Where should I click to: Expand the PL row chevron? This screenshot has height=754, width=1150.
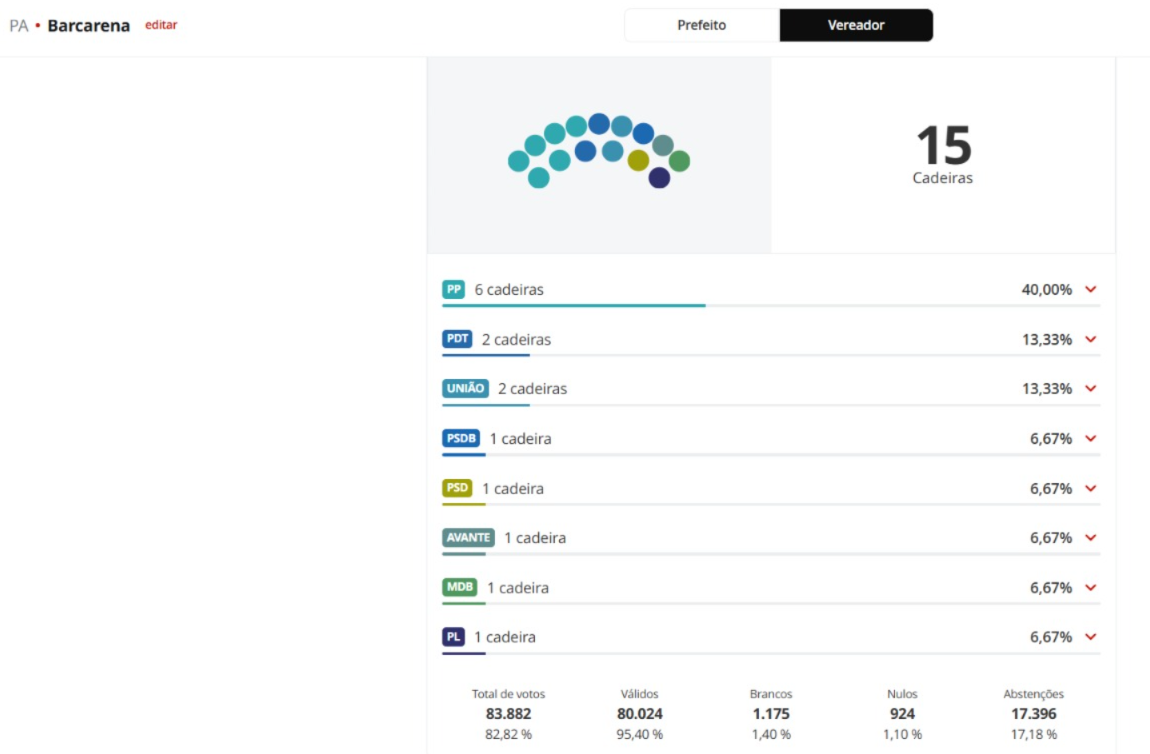[1091, 637]
